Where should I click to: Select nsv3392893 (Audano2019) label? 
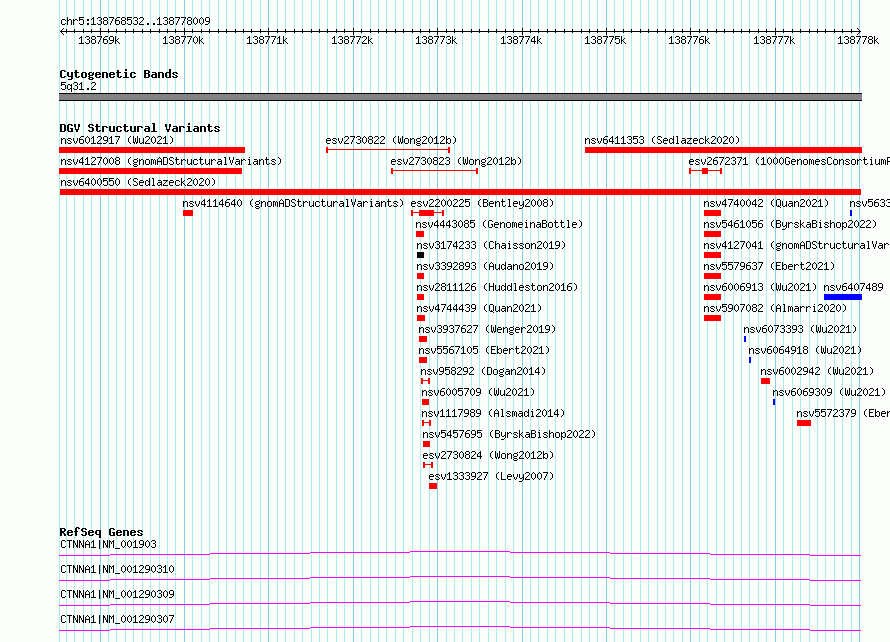(485, 266)
